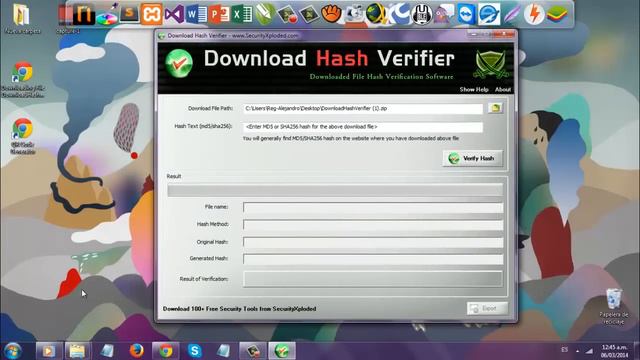This screenshot has height=360, width=640.
Task: Launch Excel from the top dock
Action: pyautogui.click(x=242, y=14)
